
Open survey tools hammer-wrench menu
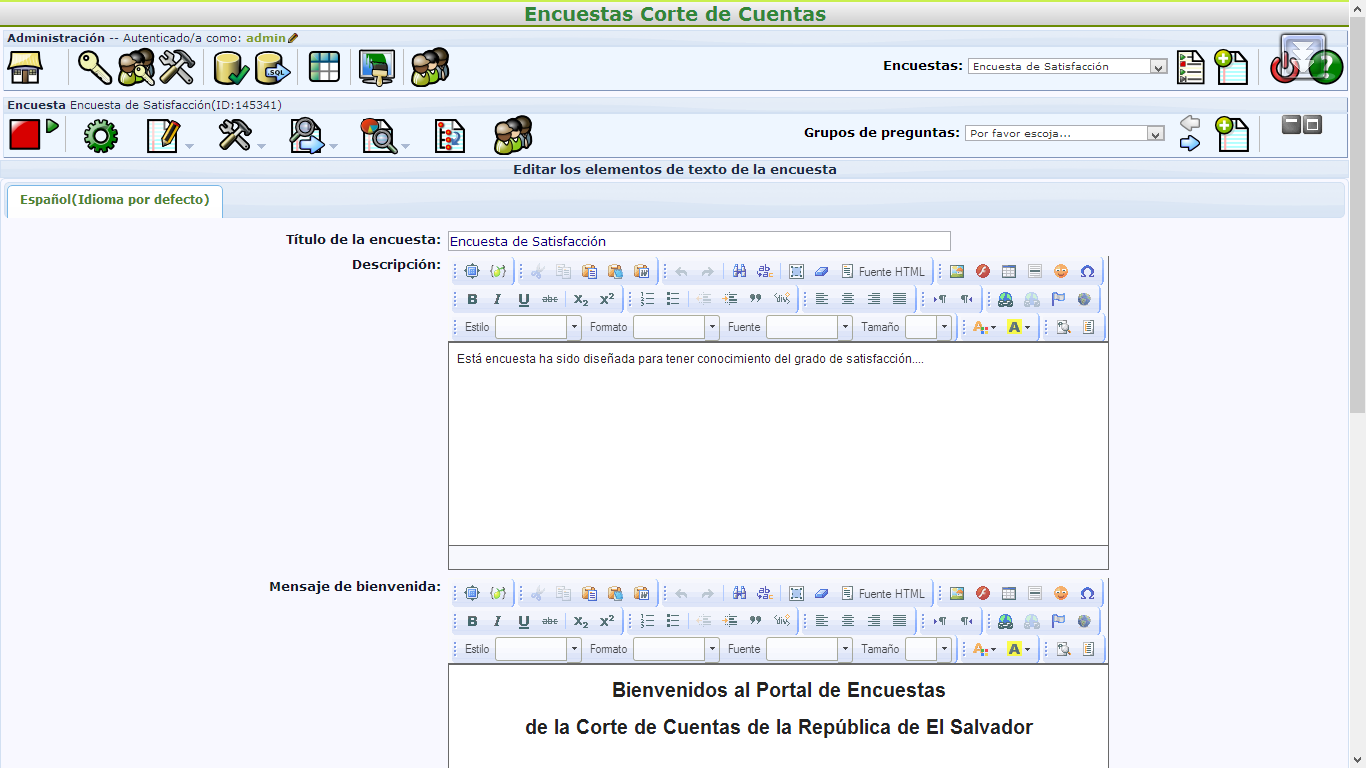pos(234,135)
